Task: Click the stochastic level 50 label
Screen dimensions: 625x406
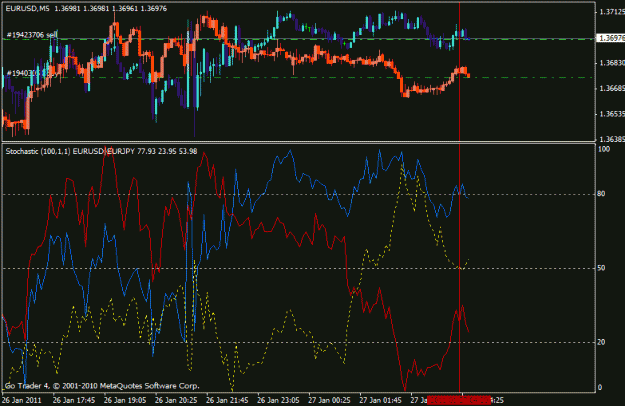Action: click(601, 268)
